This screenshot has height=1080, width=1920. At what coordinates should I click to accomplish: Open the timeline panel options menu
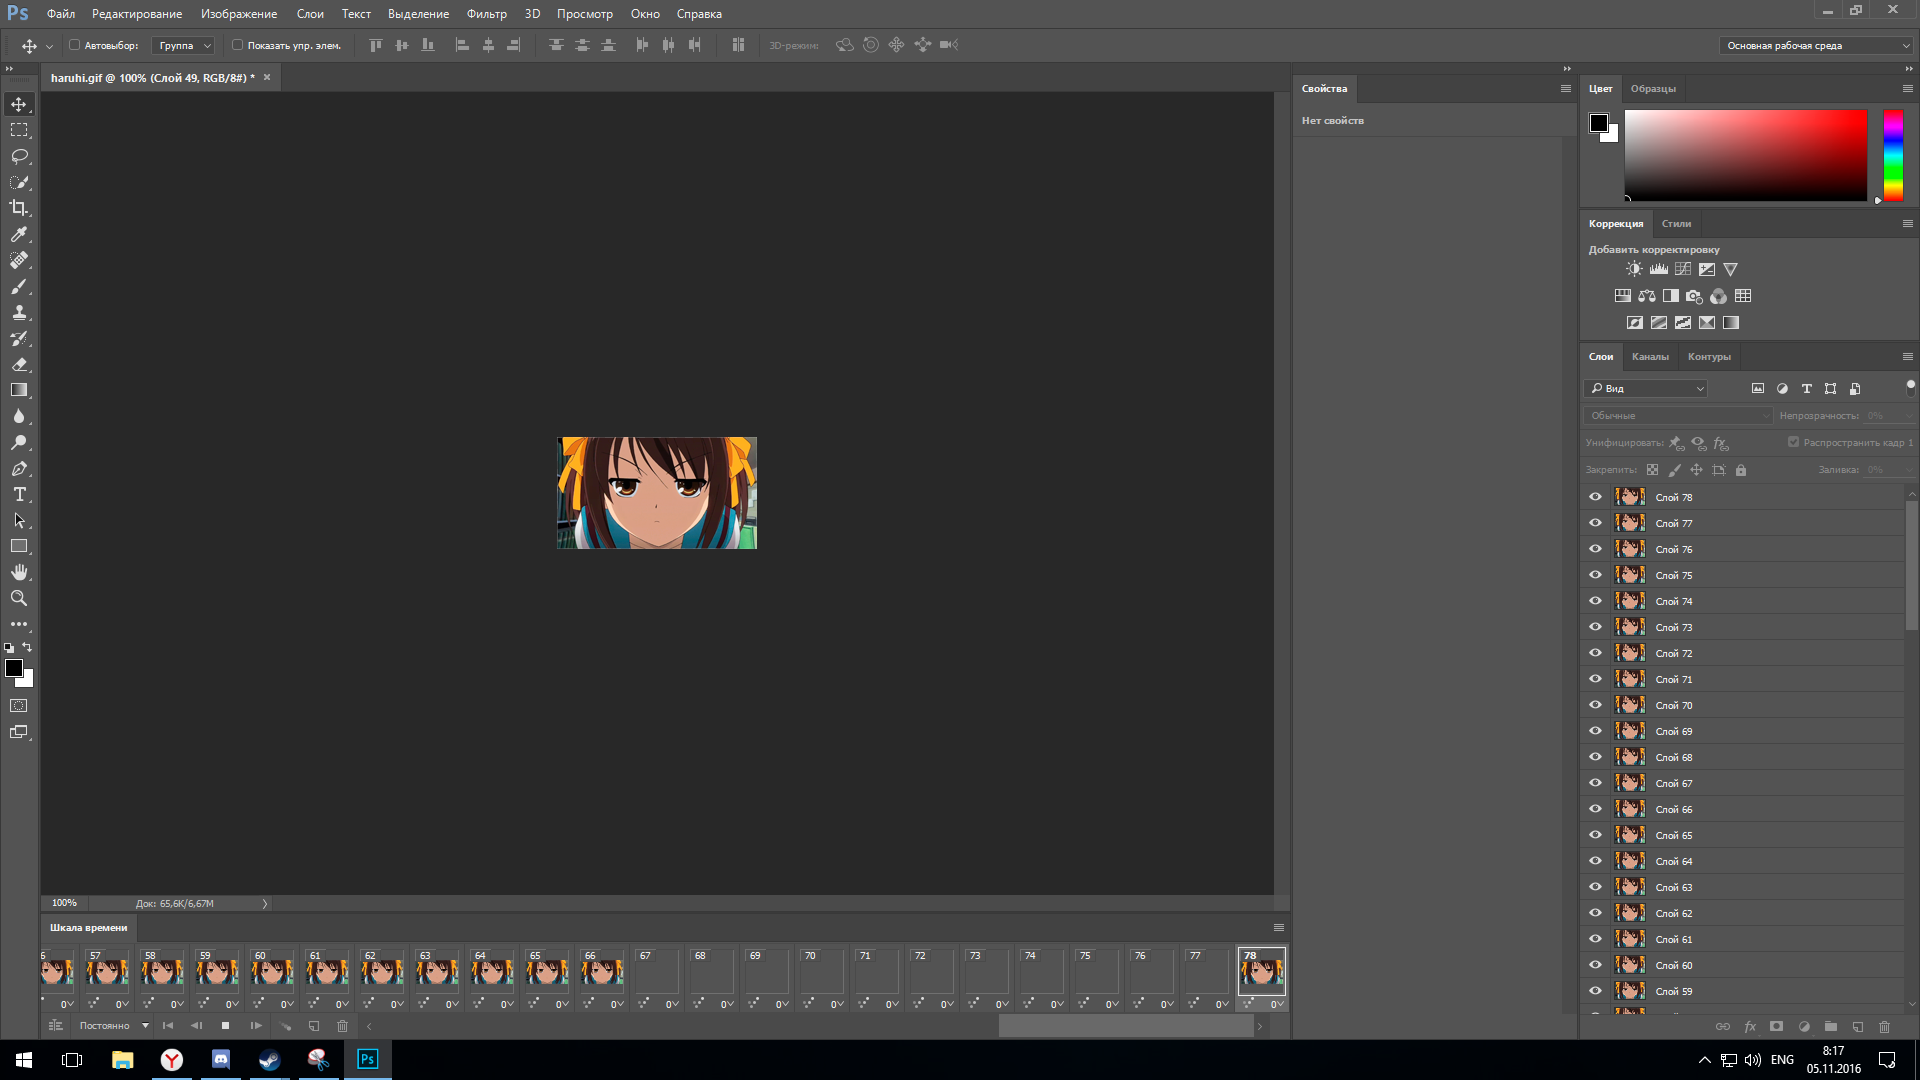tap(1278, 927)
